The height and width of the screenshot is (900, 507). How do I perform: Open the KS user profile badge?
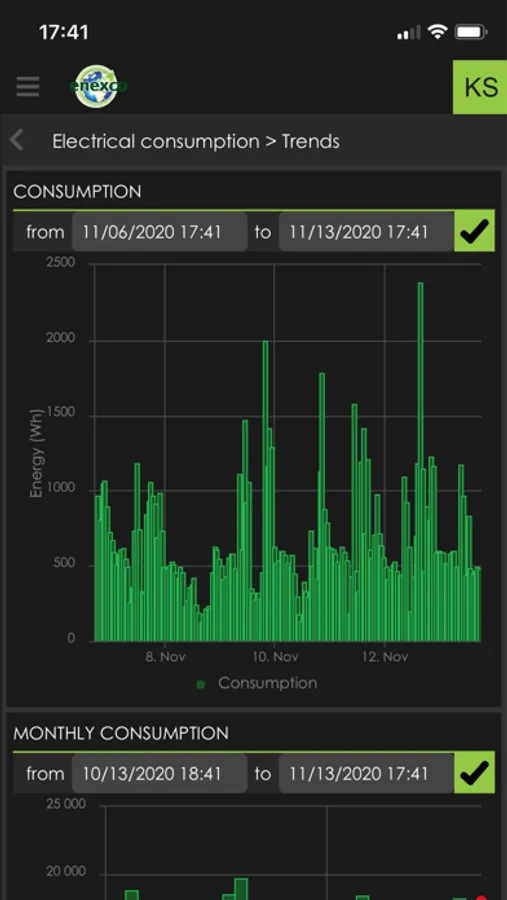click(480, 87)
